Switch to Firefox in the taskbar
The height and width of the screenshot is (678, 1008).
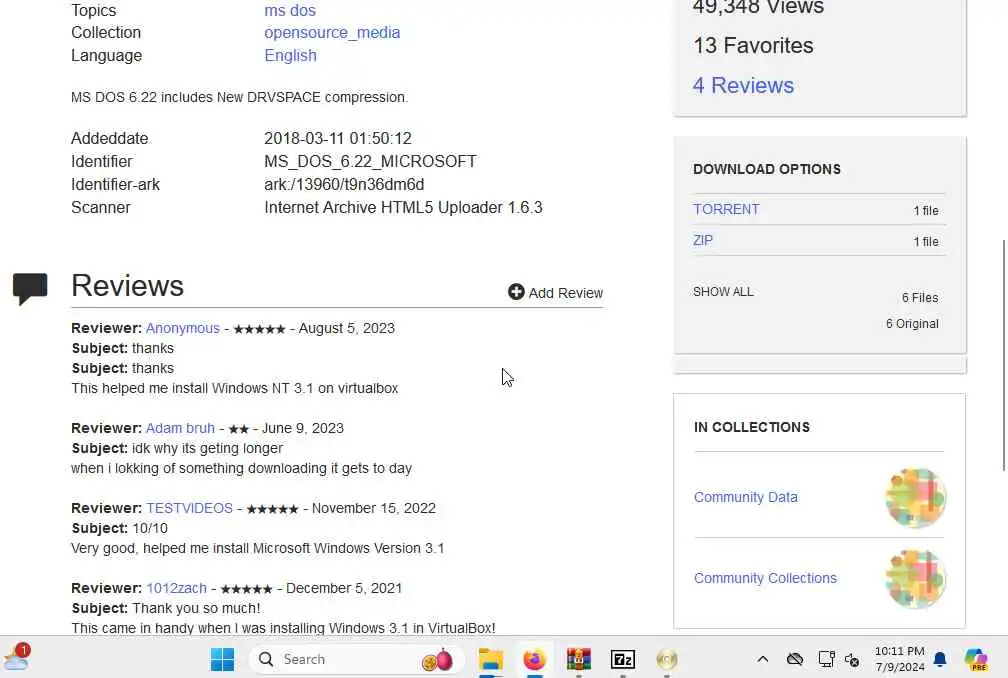click(534, 659)
